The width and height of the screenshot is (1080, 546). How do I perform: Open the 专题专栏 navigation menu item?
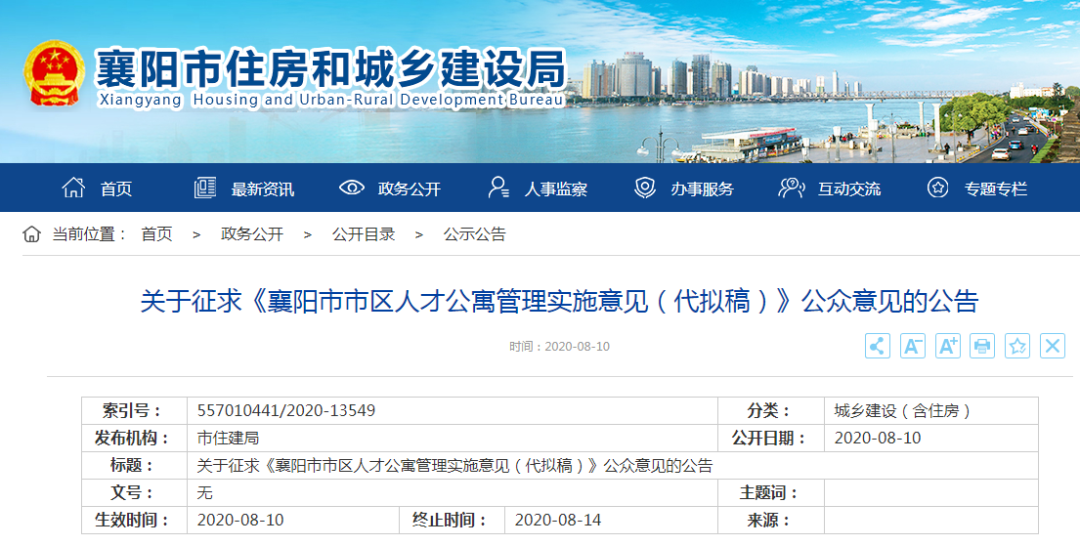pos(995,189)
